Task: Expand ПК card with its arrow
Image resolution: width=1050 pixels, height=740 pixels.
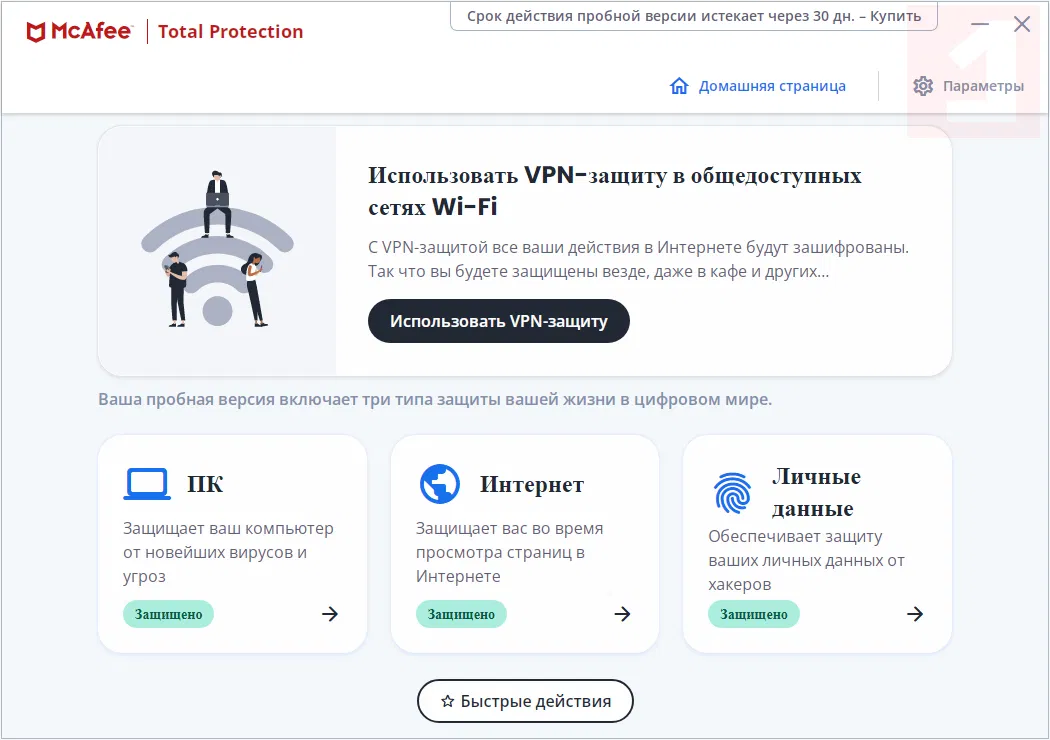Action: (x=330, y=614)
